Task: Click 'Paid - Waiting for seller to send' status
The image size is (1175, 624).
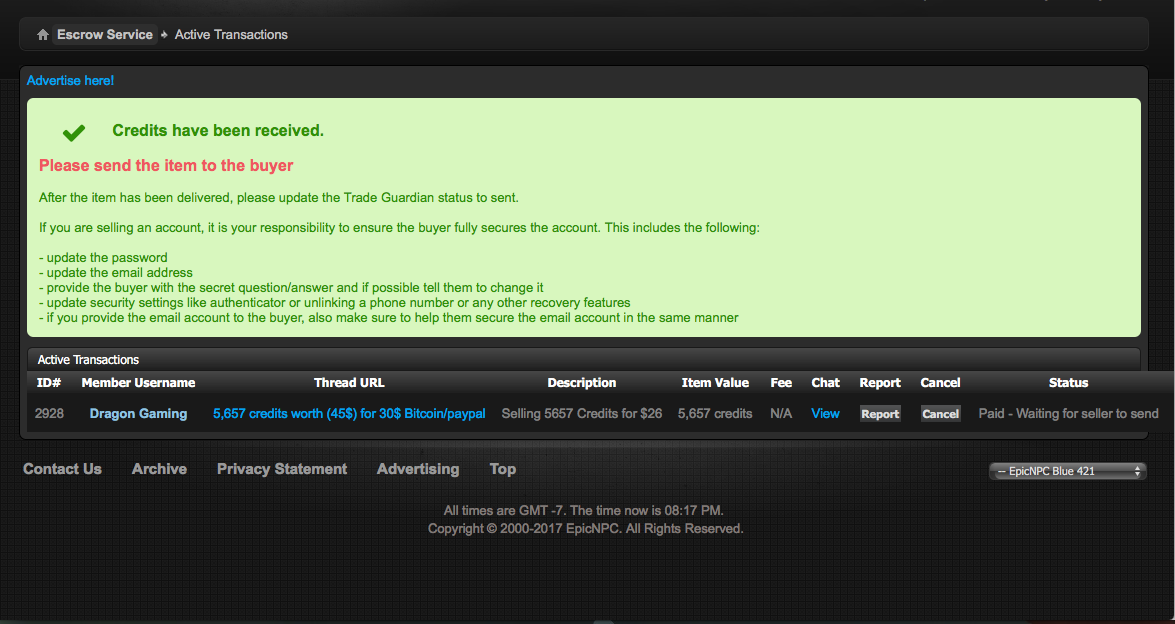Action: 1069,414
